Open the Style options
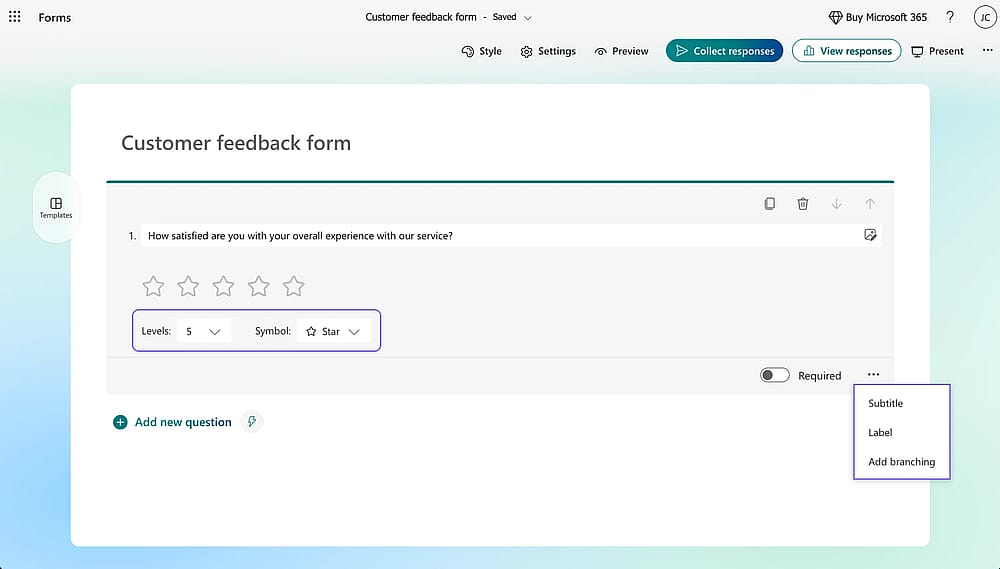The image size is (1000, 569). [x=482, y=51]
